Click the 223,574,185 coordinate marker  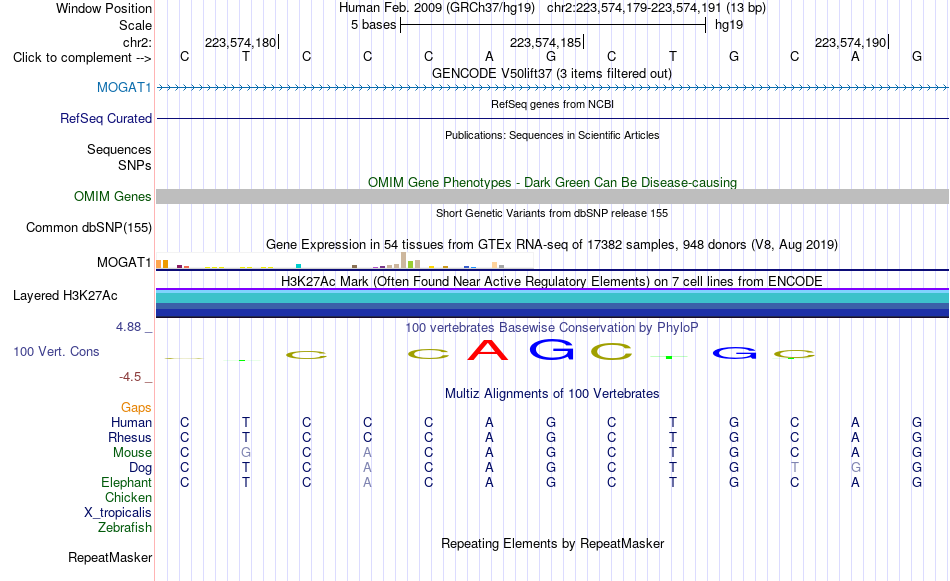click(x=545, y=42)
